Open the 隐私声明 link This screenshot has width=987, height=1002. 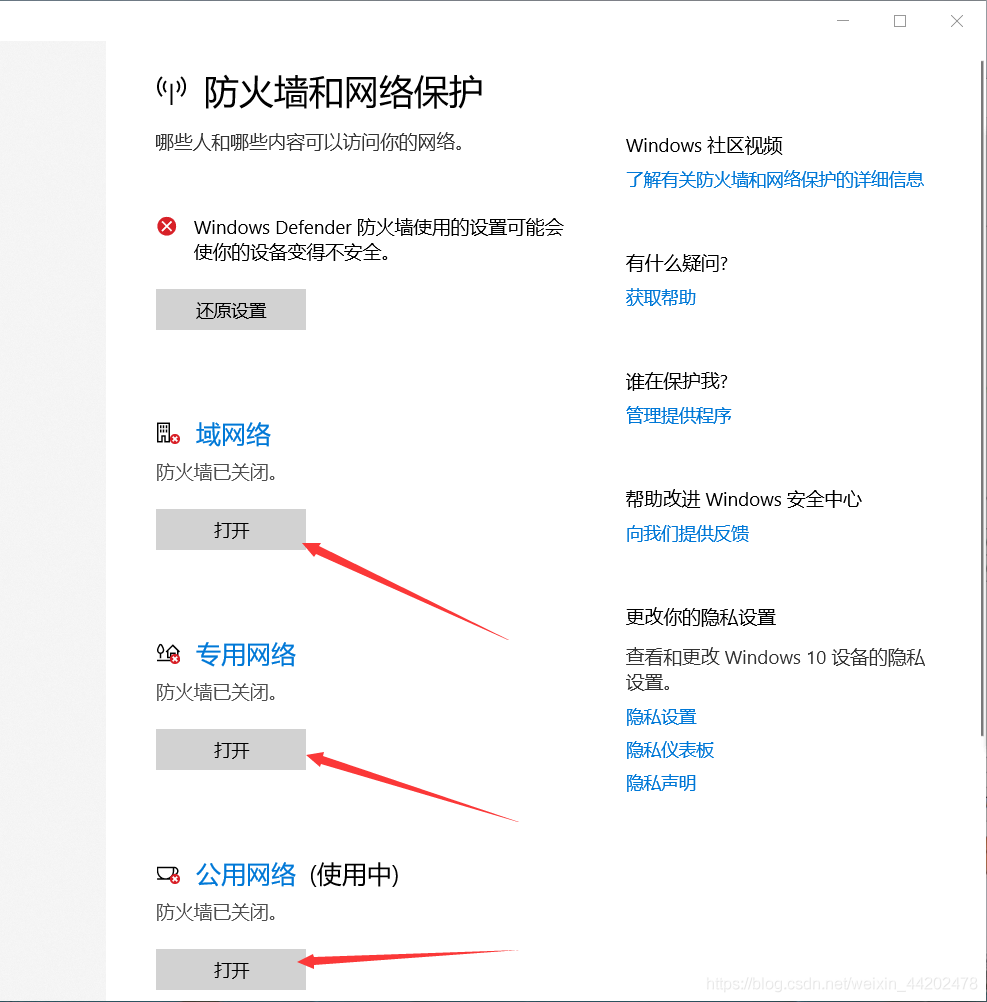point(661,783)
